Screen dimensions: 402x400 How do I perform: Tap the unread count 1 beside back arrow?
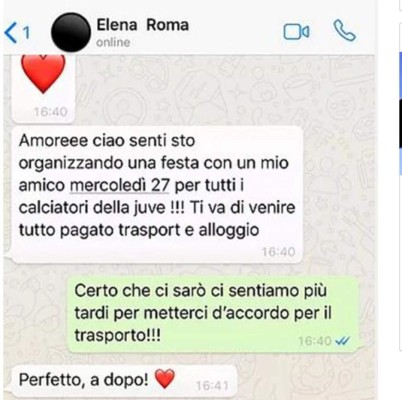coord(26,33)
